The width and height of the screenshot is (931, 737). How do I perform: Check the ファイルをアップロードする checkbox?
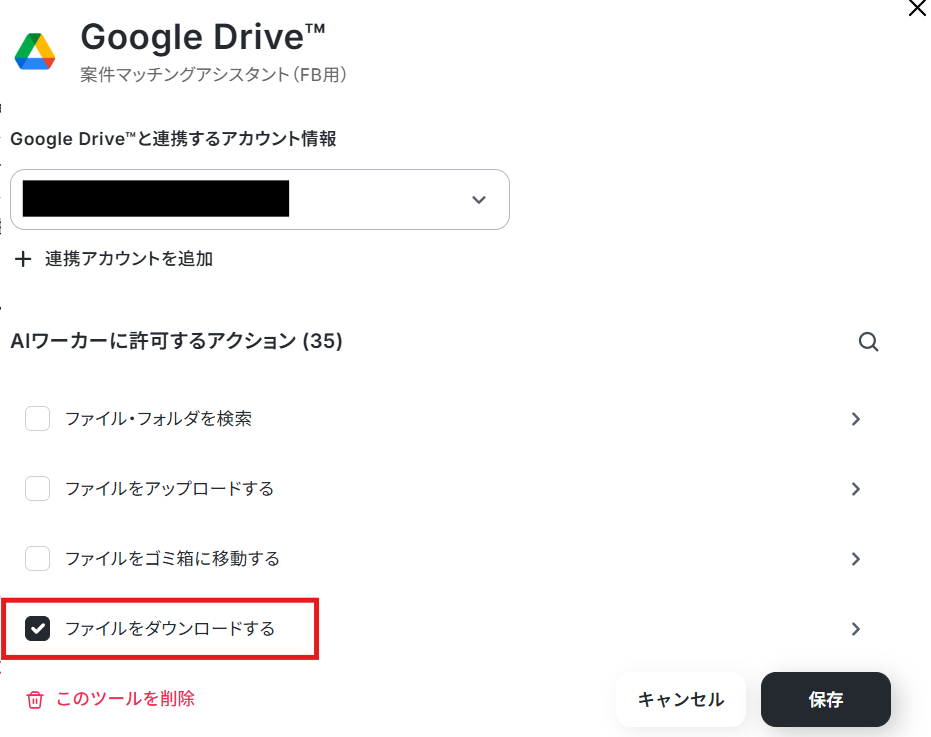tap(38, 489)
